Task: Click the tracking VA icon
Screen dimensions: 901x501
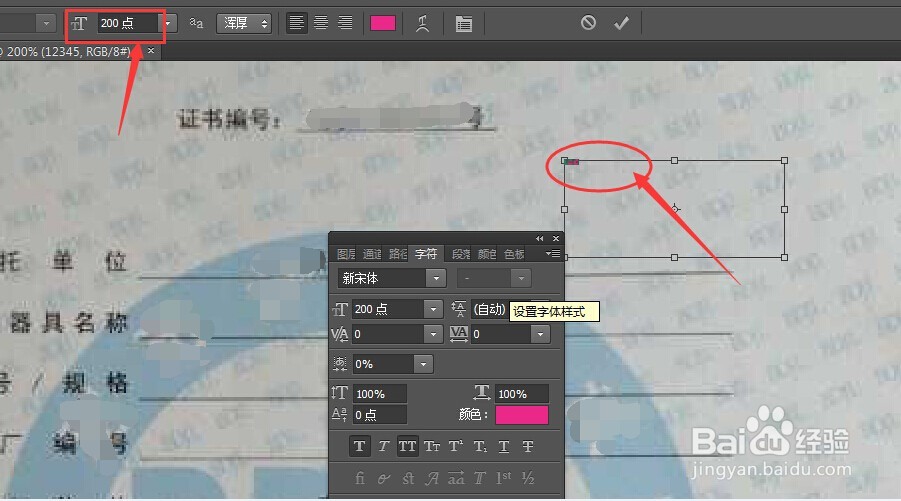Action: point(459,334)
